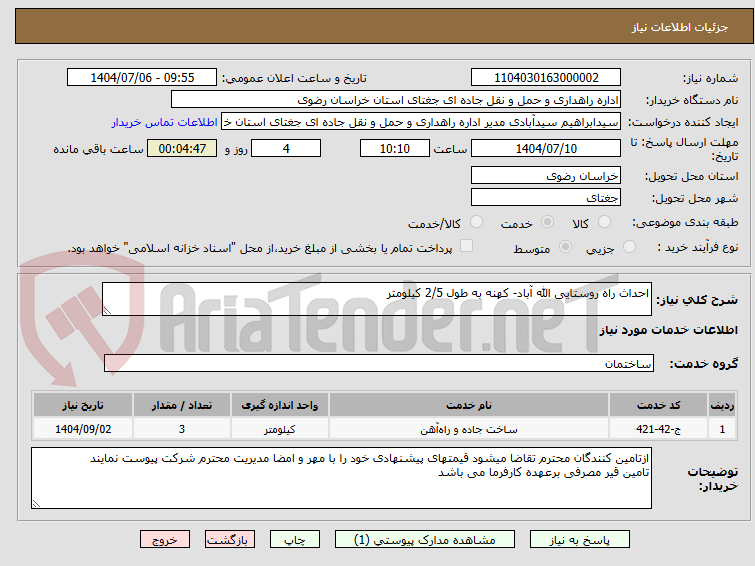This screenshot has width=755, height=566.
Task: Click the توضیحات خریدار text area
Action: (x=341, y=478)
